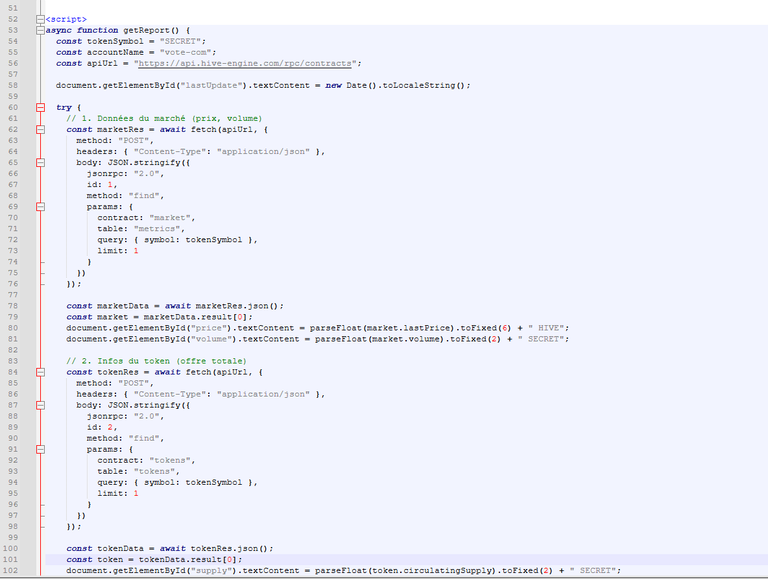
Task: Click the "tokens" contract string on line 92
Action: (x=170, y=460)
